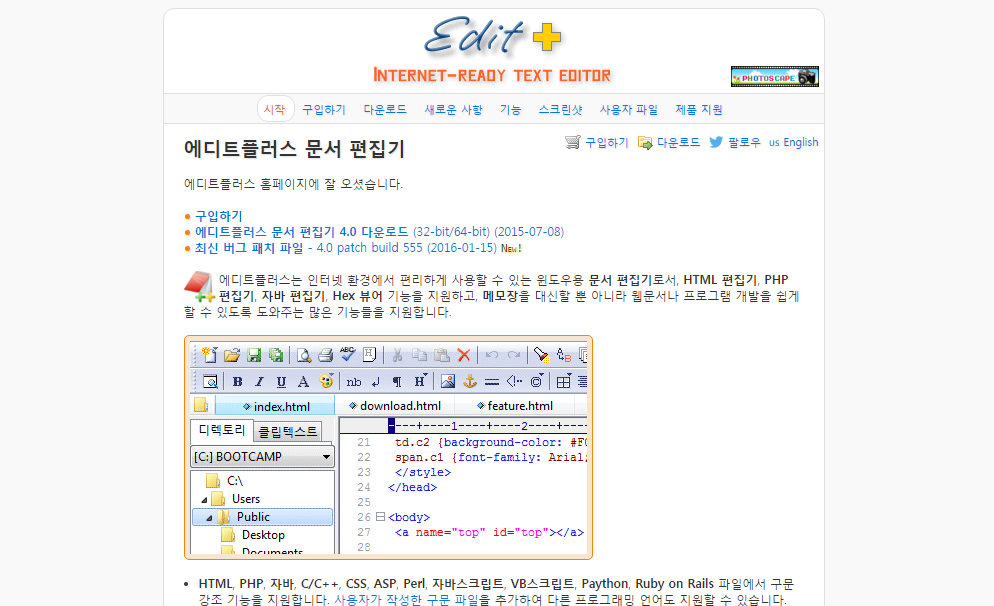Save the document with the Save icon
Screen dimensions: 994x606
coord(254,355)
